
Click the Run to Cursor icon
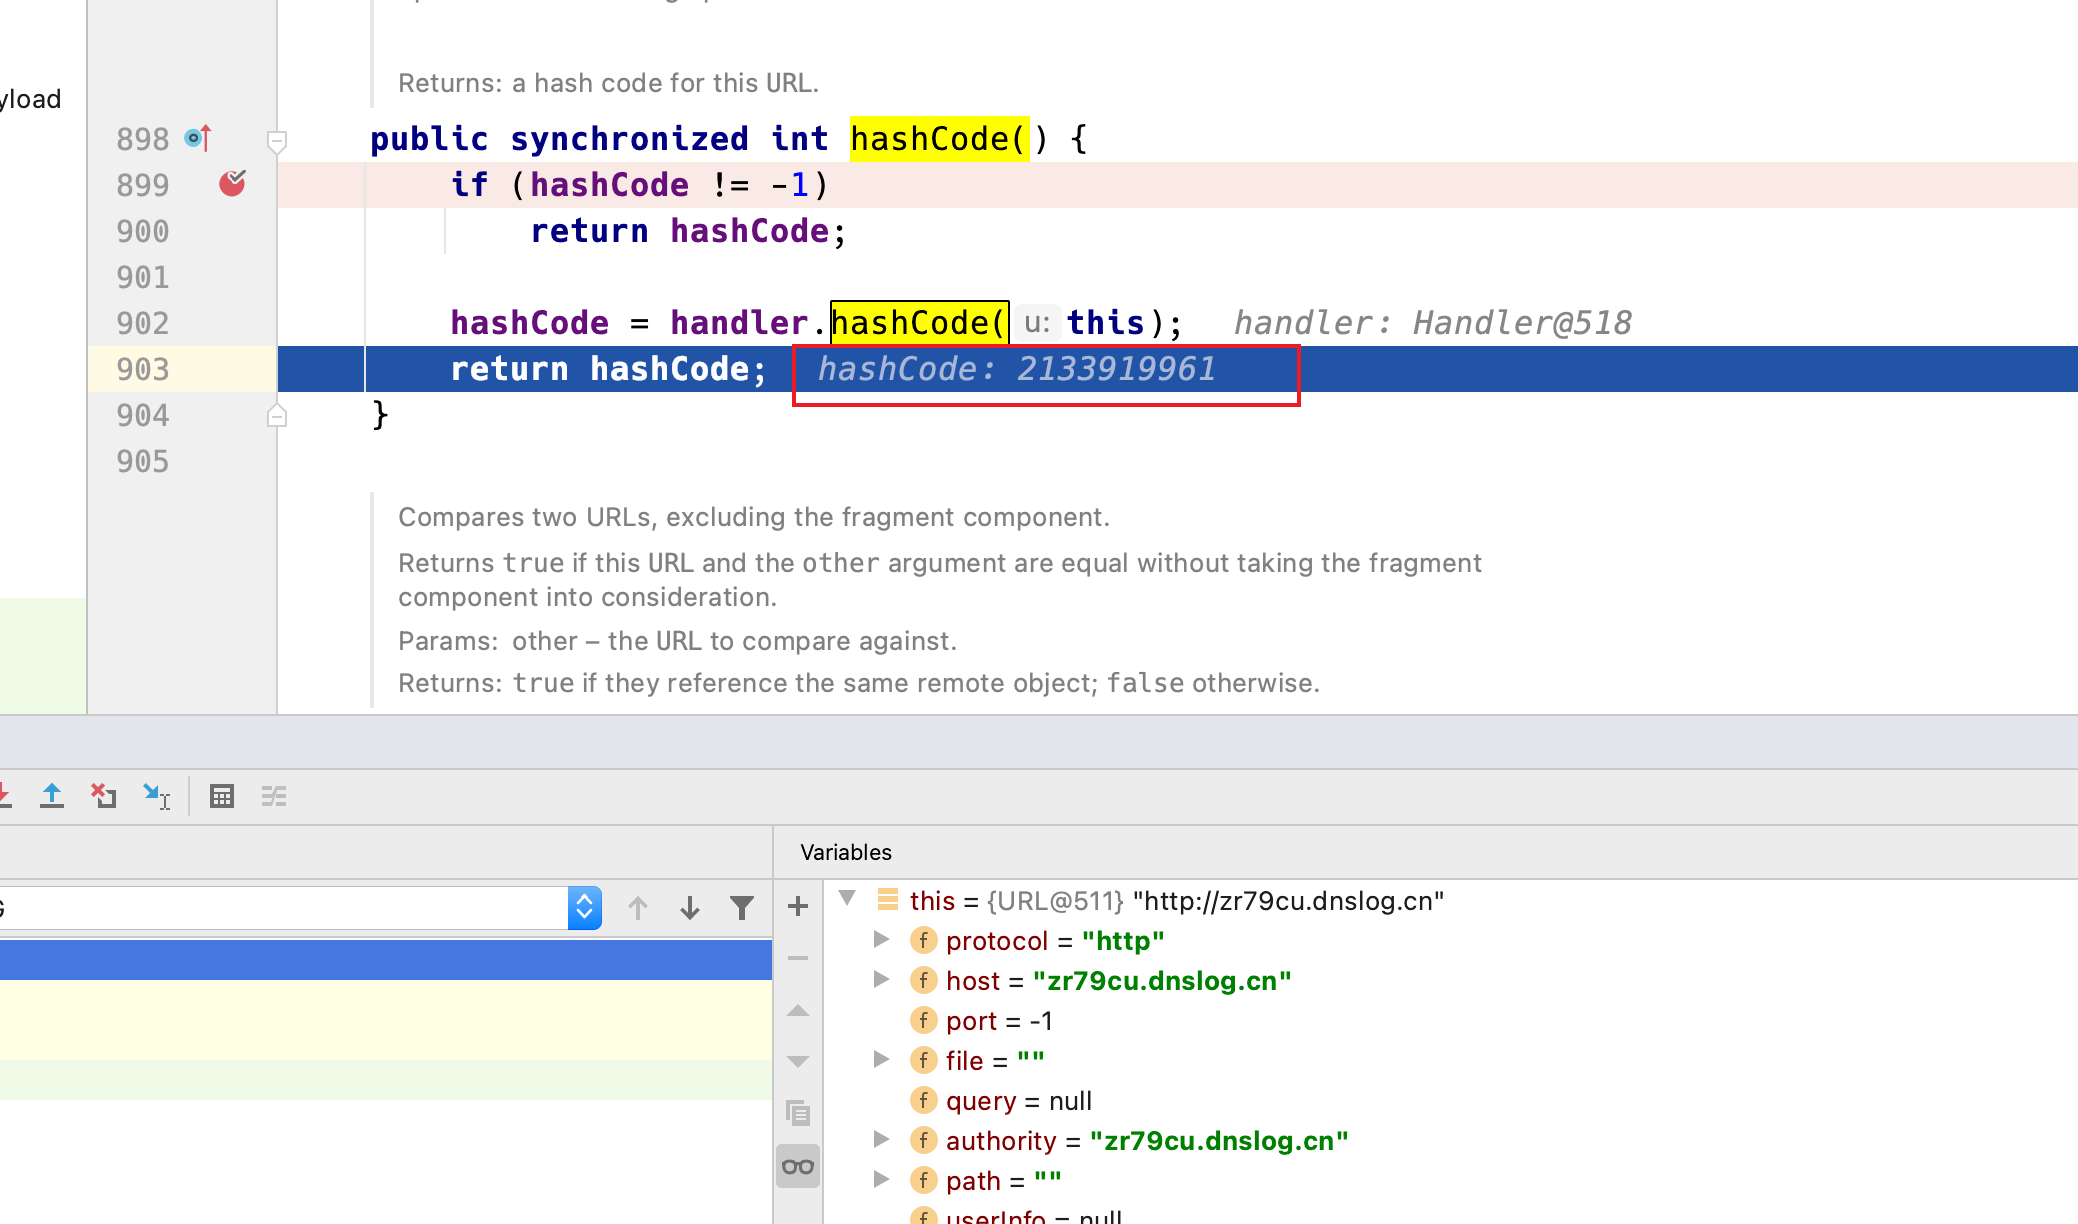coord(156,796)
